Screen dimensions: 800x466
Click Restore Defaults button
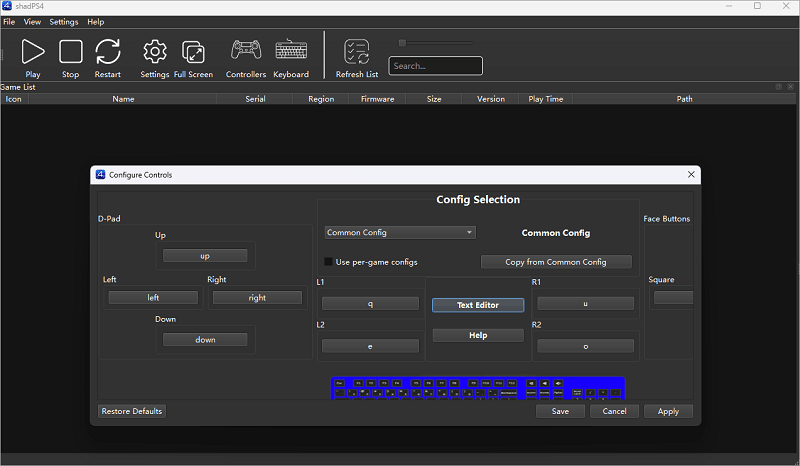coord(132,411)
